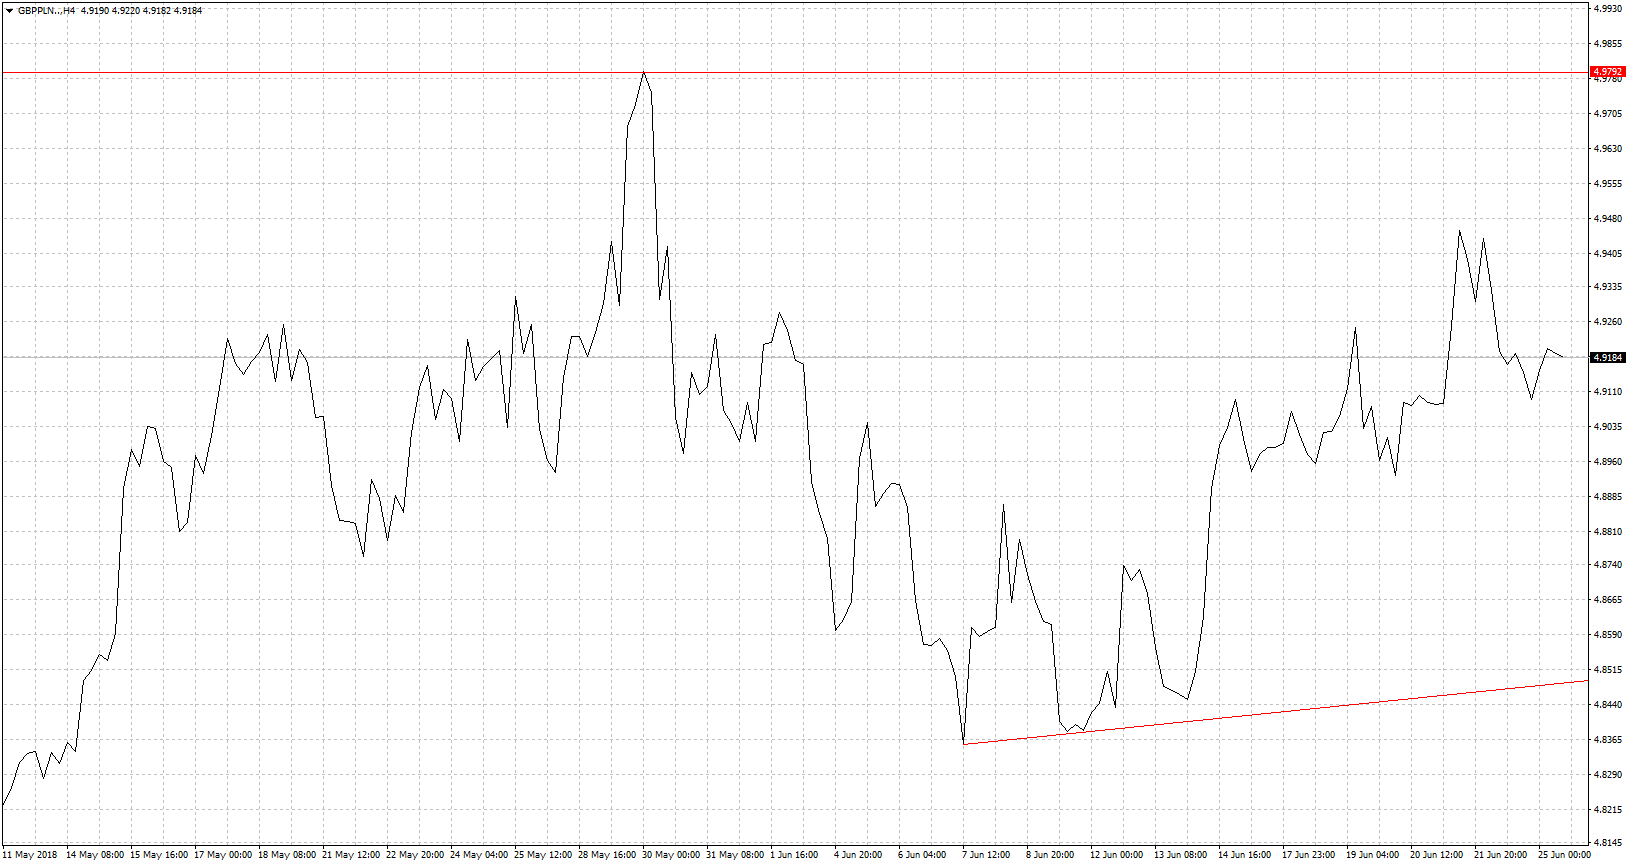Viewport: 1628px width, 866px height.
Task: Click the 4.8885 price scale value
Action: [1607, 497]
